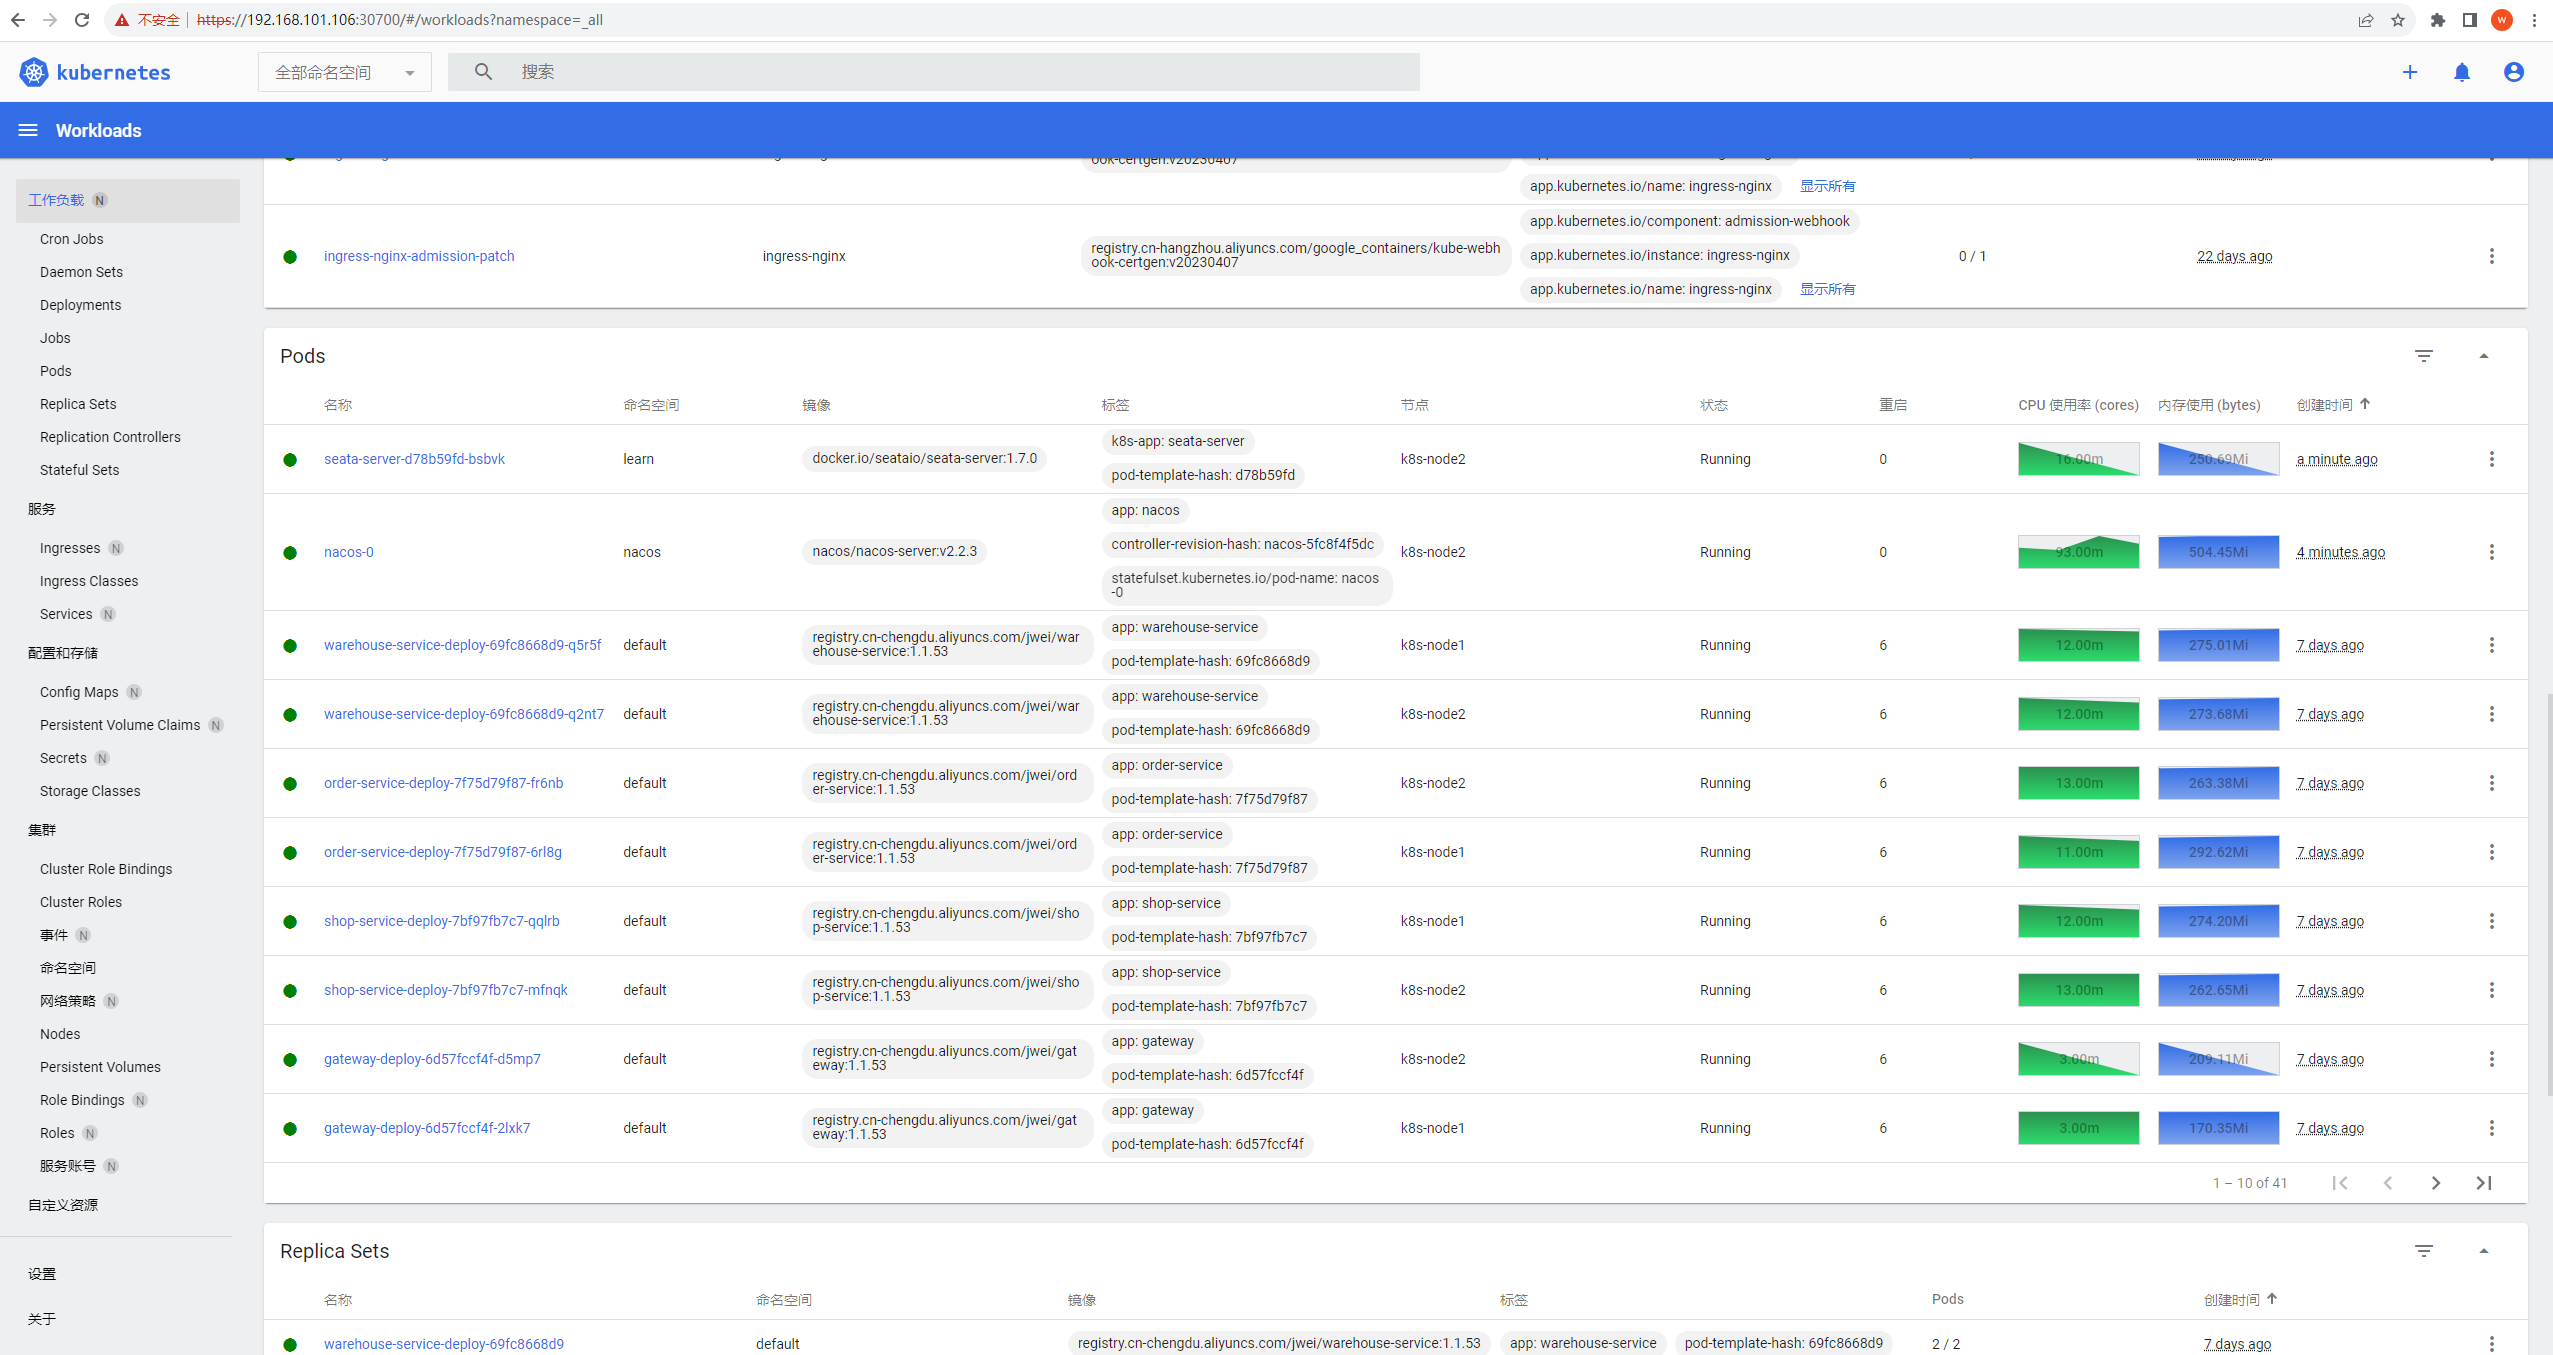
Task: Open Daemon Sets in sidebar
Action: click(81, 272)
